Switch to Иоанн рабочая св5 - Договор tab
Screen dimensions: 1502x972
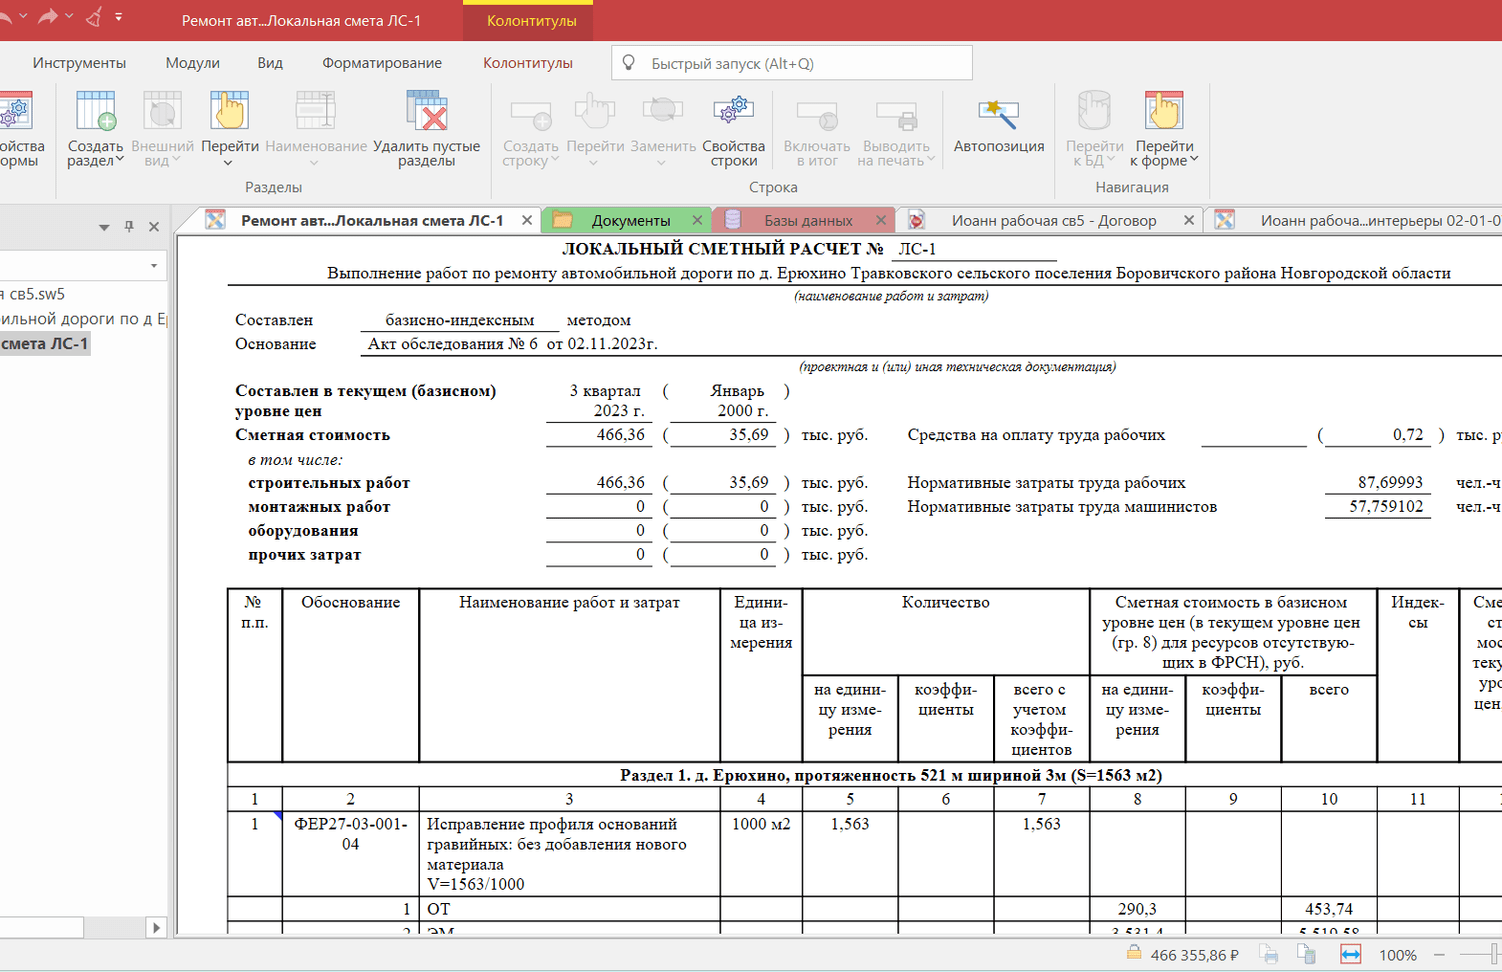1054,220
